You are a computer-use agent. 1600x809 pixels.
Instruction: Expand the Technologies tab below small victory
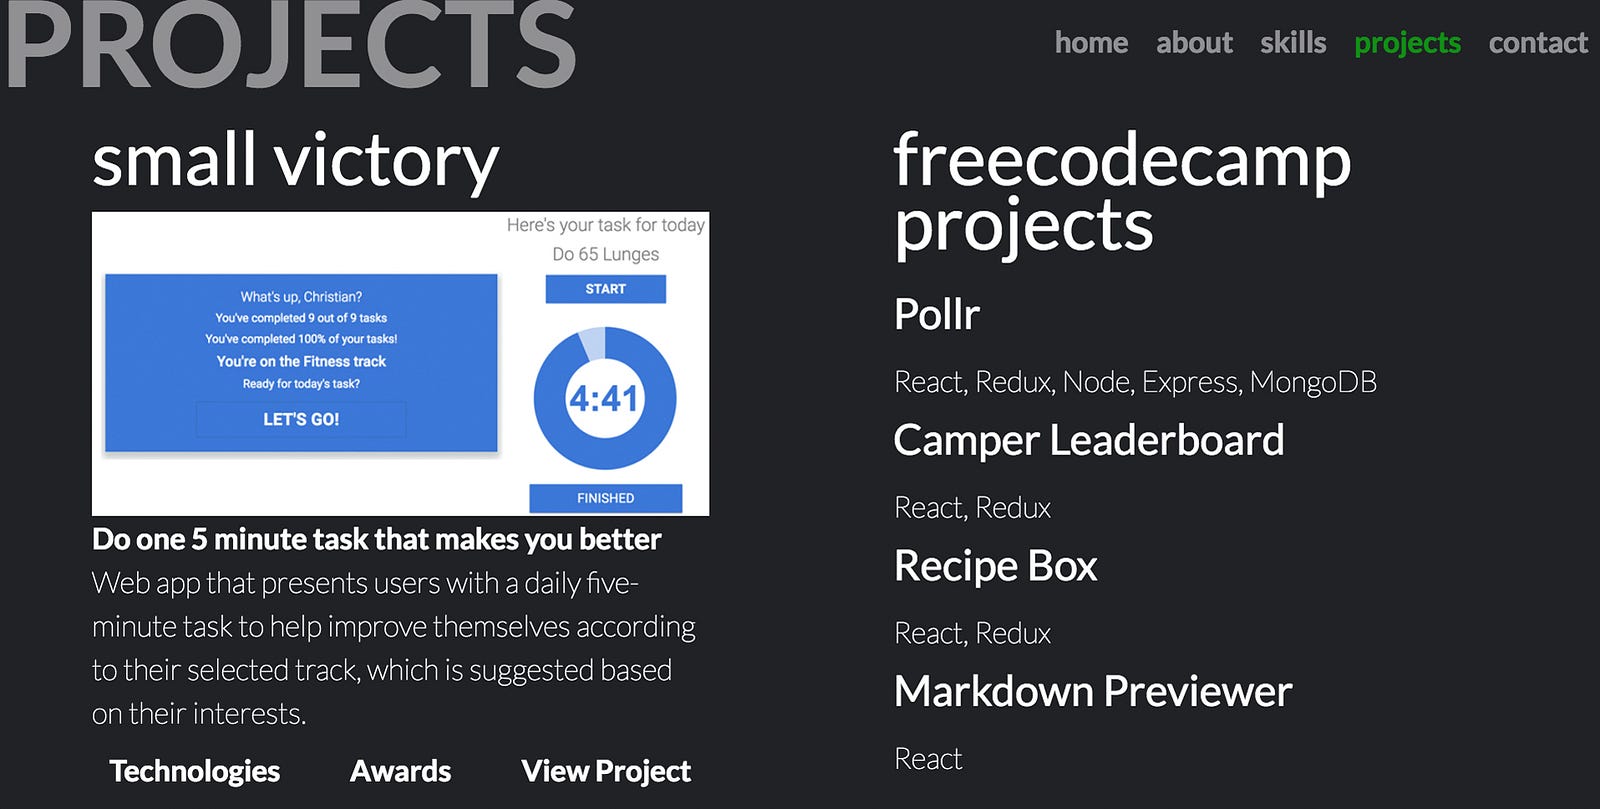click(195, 771)
